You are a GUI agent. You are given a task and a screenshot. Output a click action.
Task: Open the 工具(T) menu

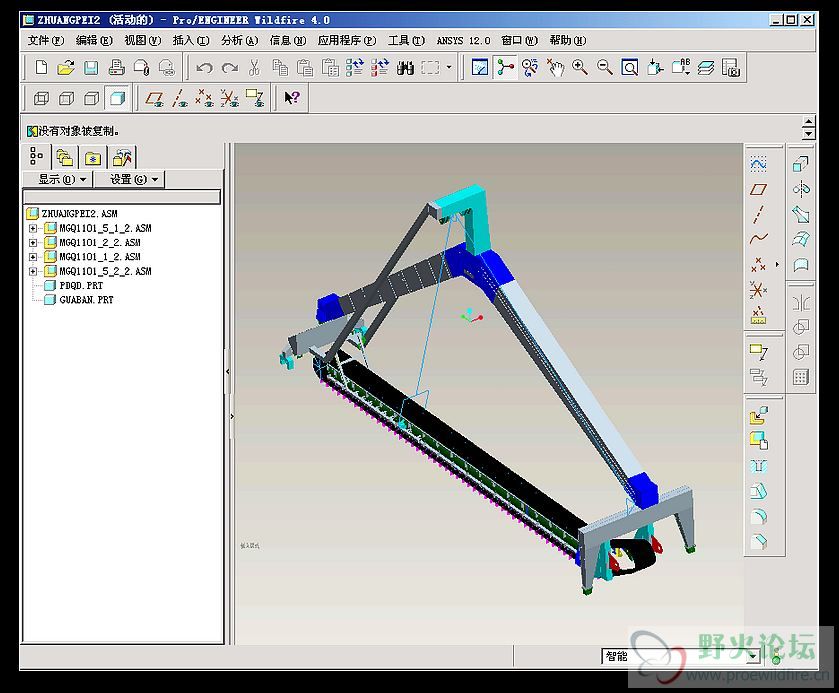[x=406, y=41]
